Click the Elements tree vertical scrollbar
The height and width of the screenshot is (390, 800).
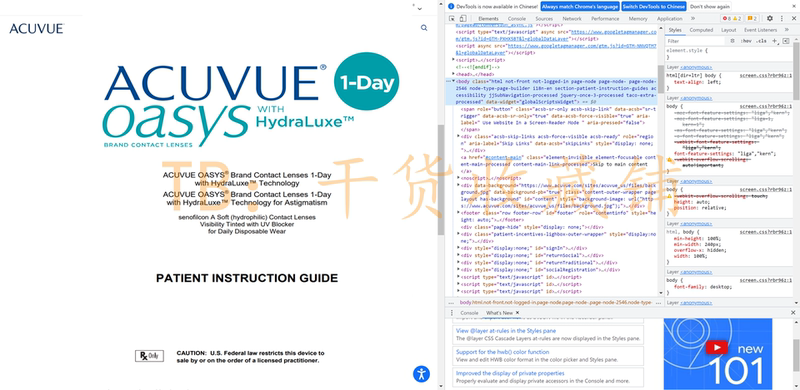661,79
